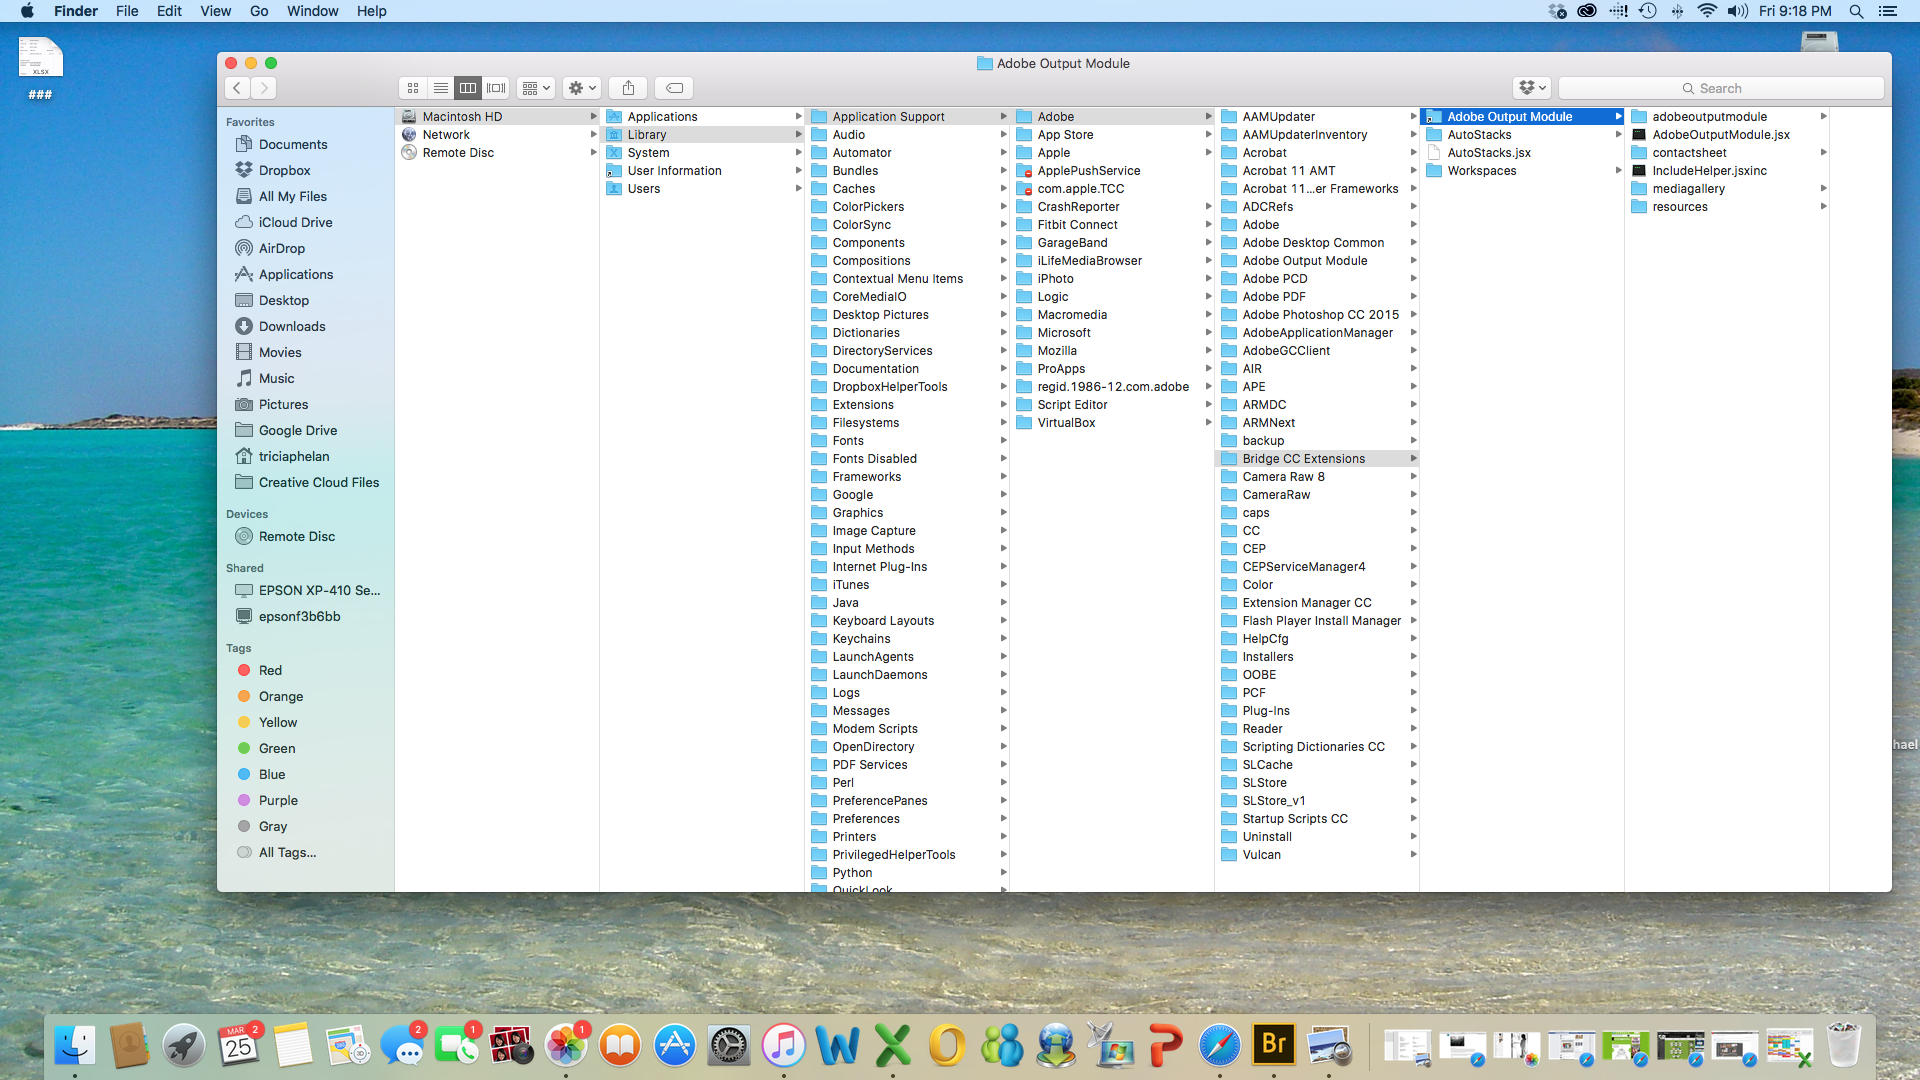Image resolution: width=1920 pixels, height=1080 pixels.
Task: Open the Edit menu
Action: tap(169, 11)
